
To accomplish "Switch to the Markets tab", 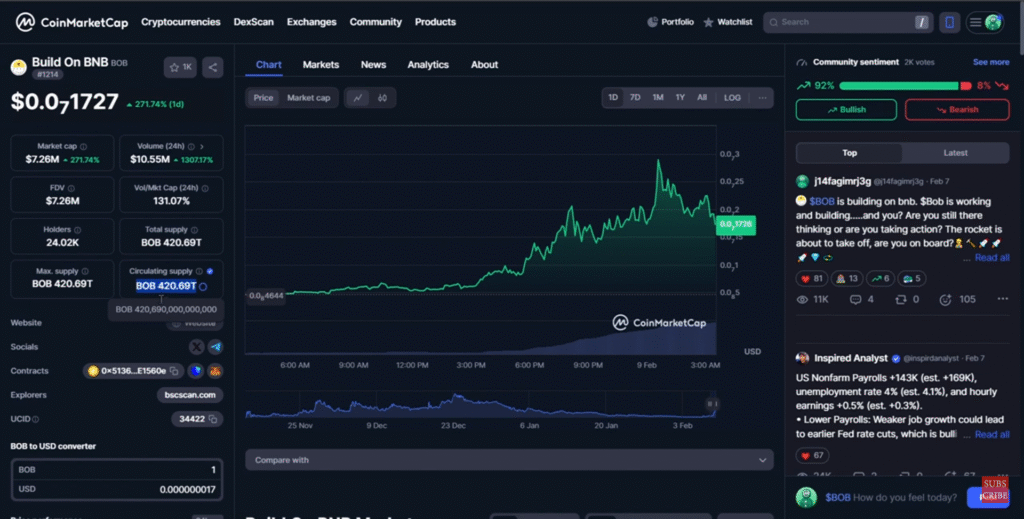I will (321, 65).
